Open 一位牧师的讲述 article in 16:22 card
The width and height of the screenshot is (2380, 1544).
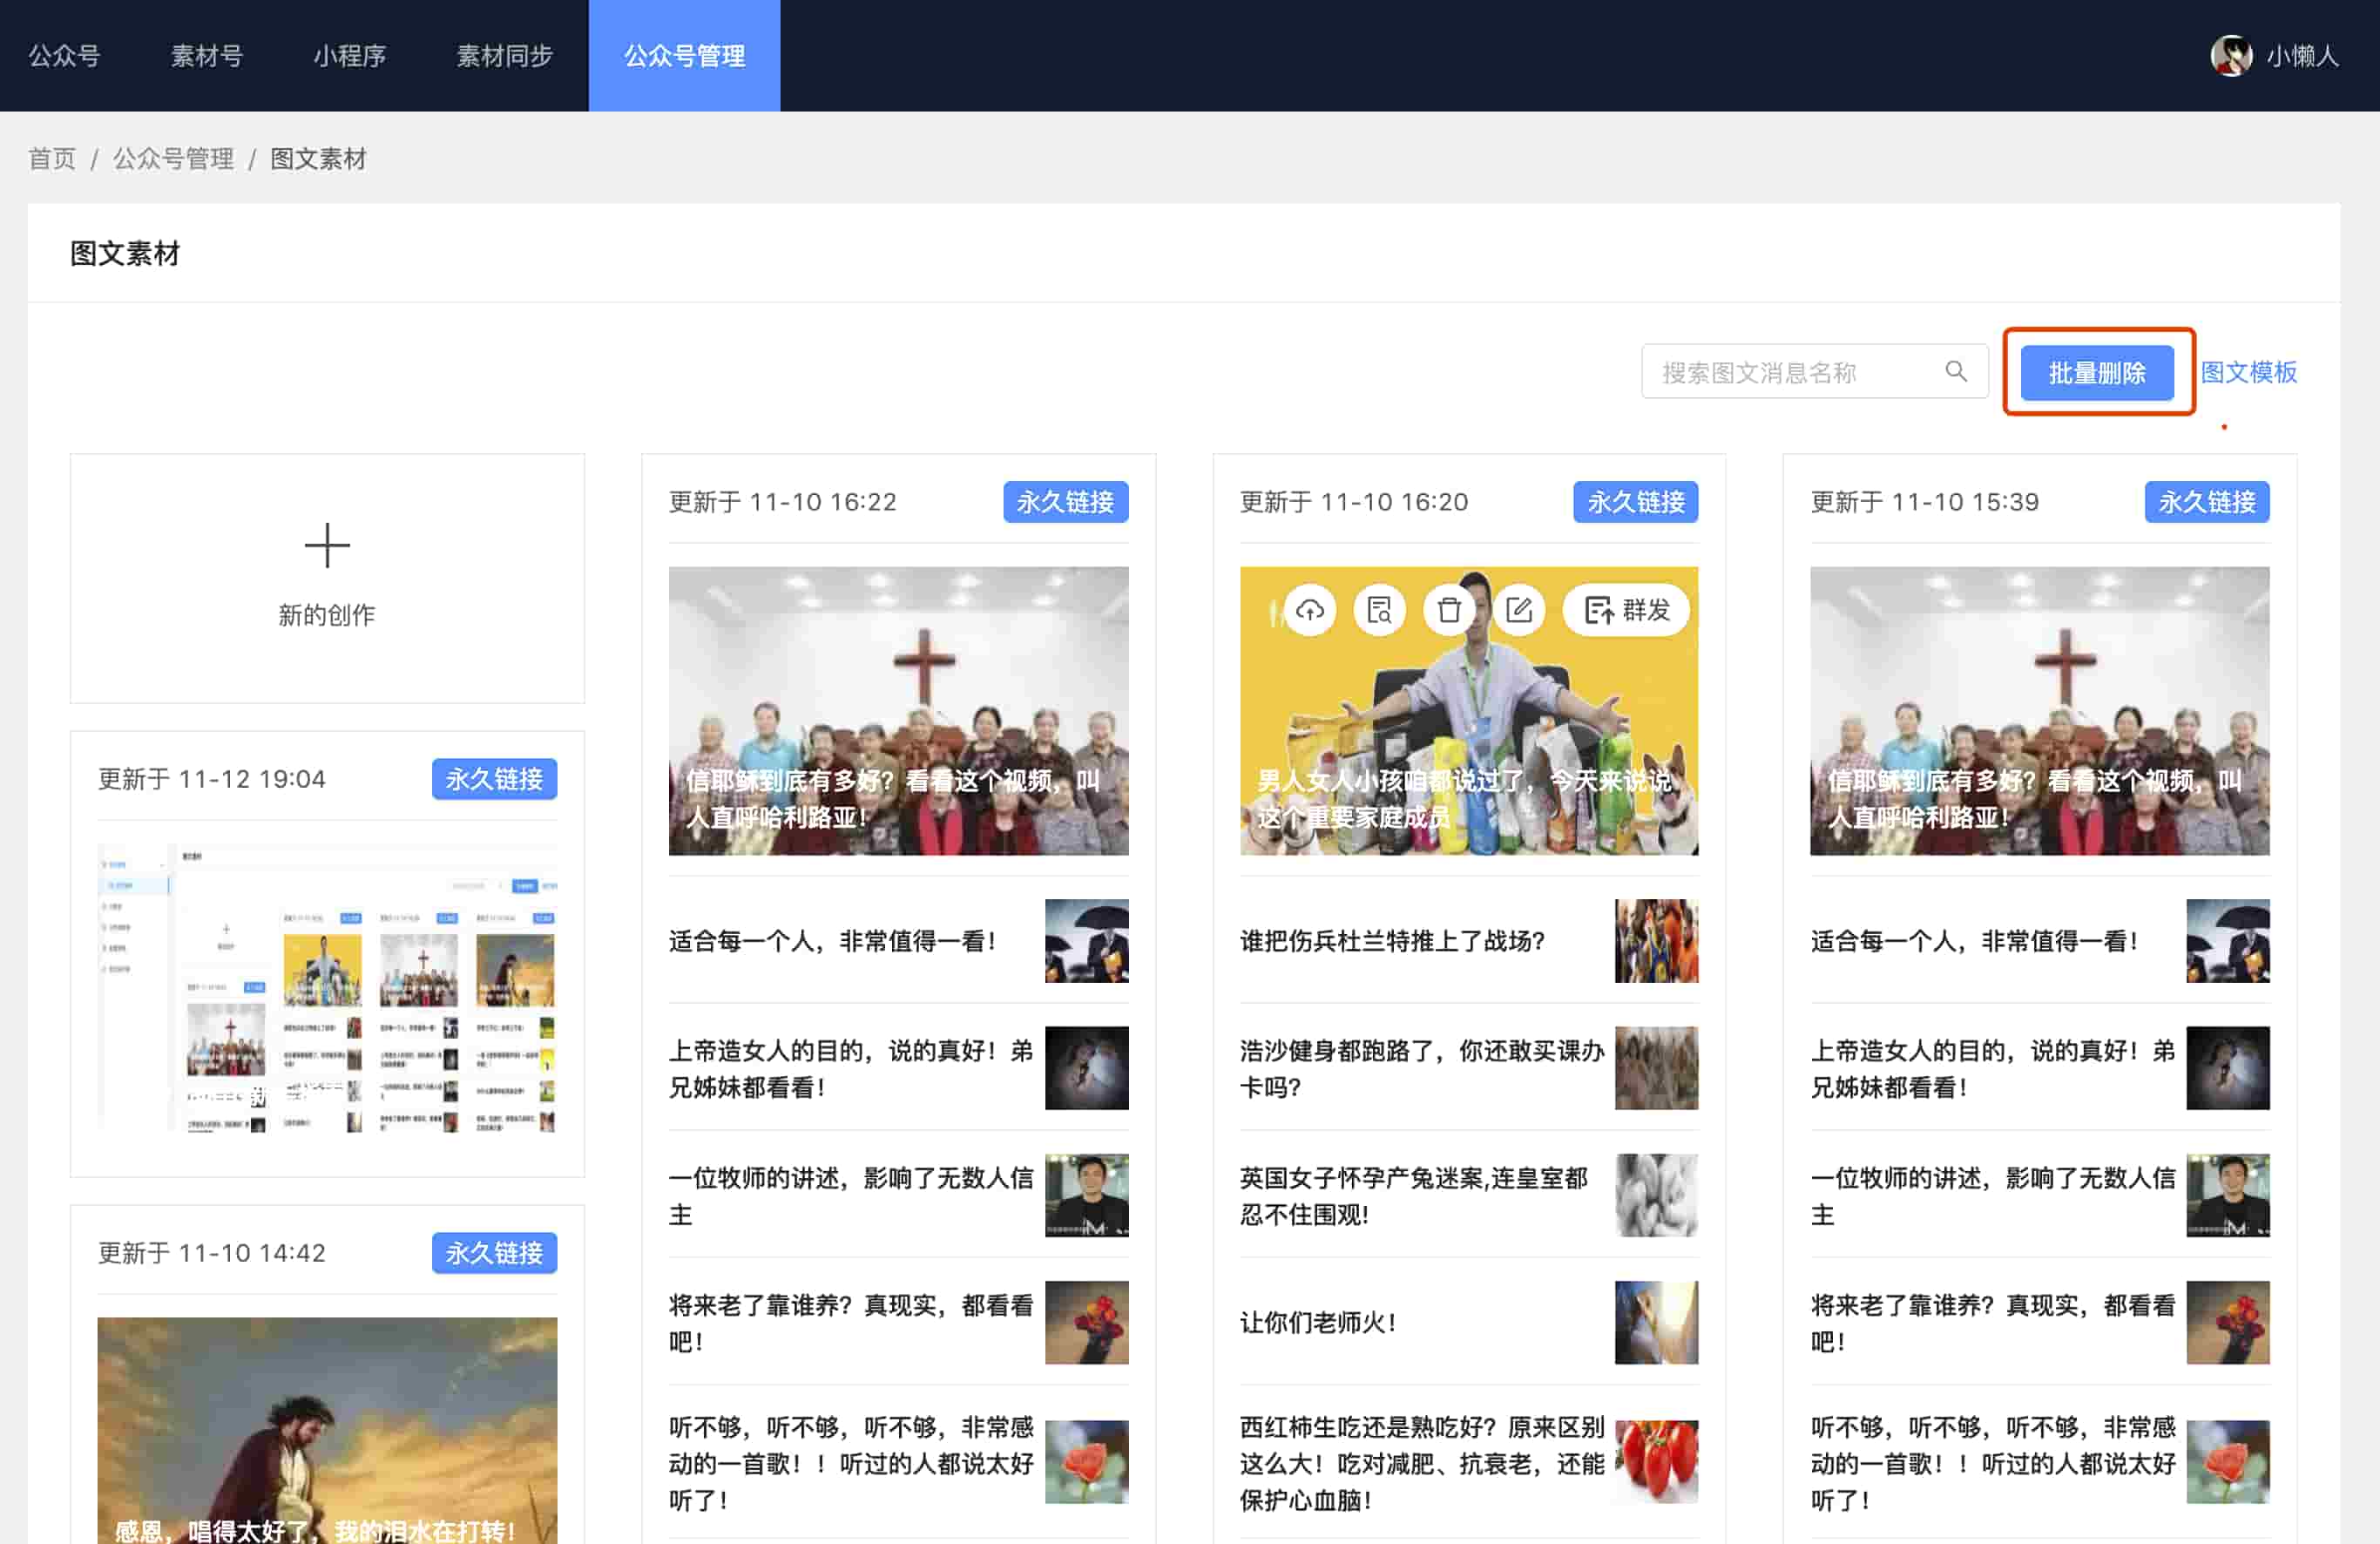click(851, 1196)
